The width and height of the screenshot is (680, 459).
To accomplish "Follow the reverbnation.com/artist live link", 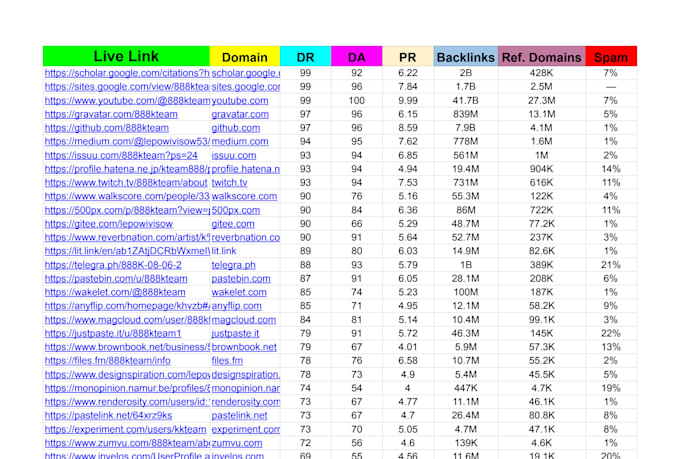I will point(127,238).
